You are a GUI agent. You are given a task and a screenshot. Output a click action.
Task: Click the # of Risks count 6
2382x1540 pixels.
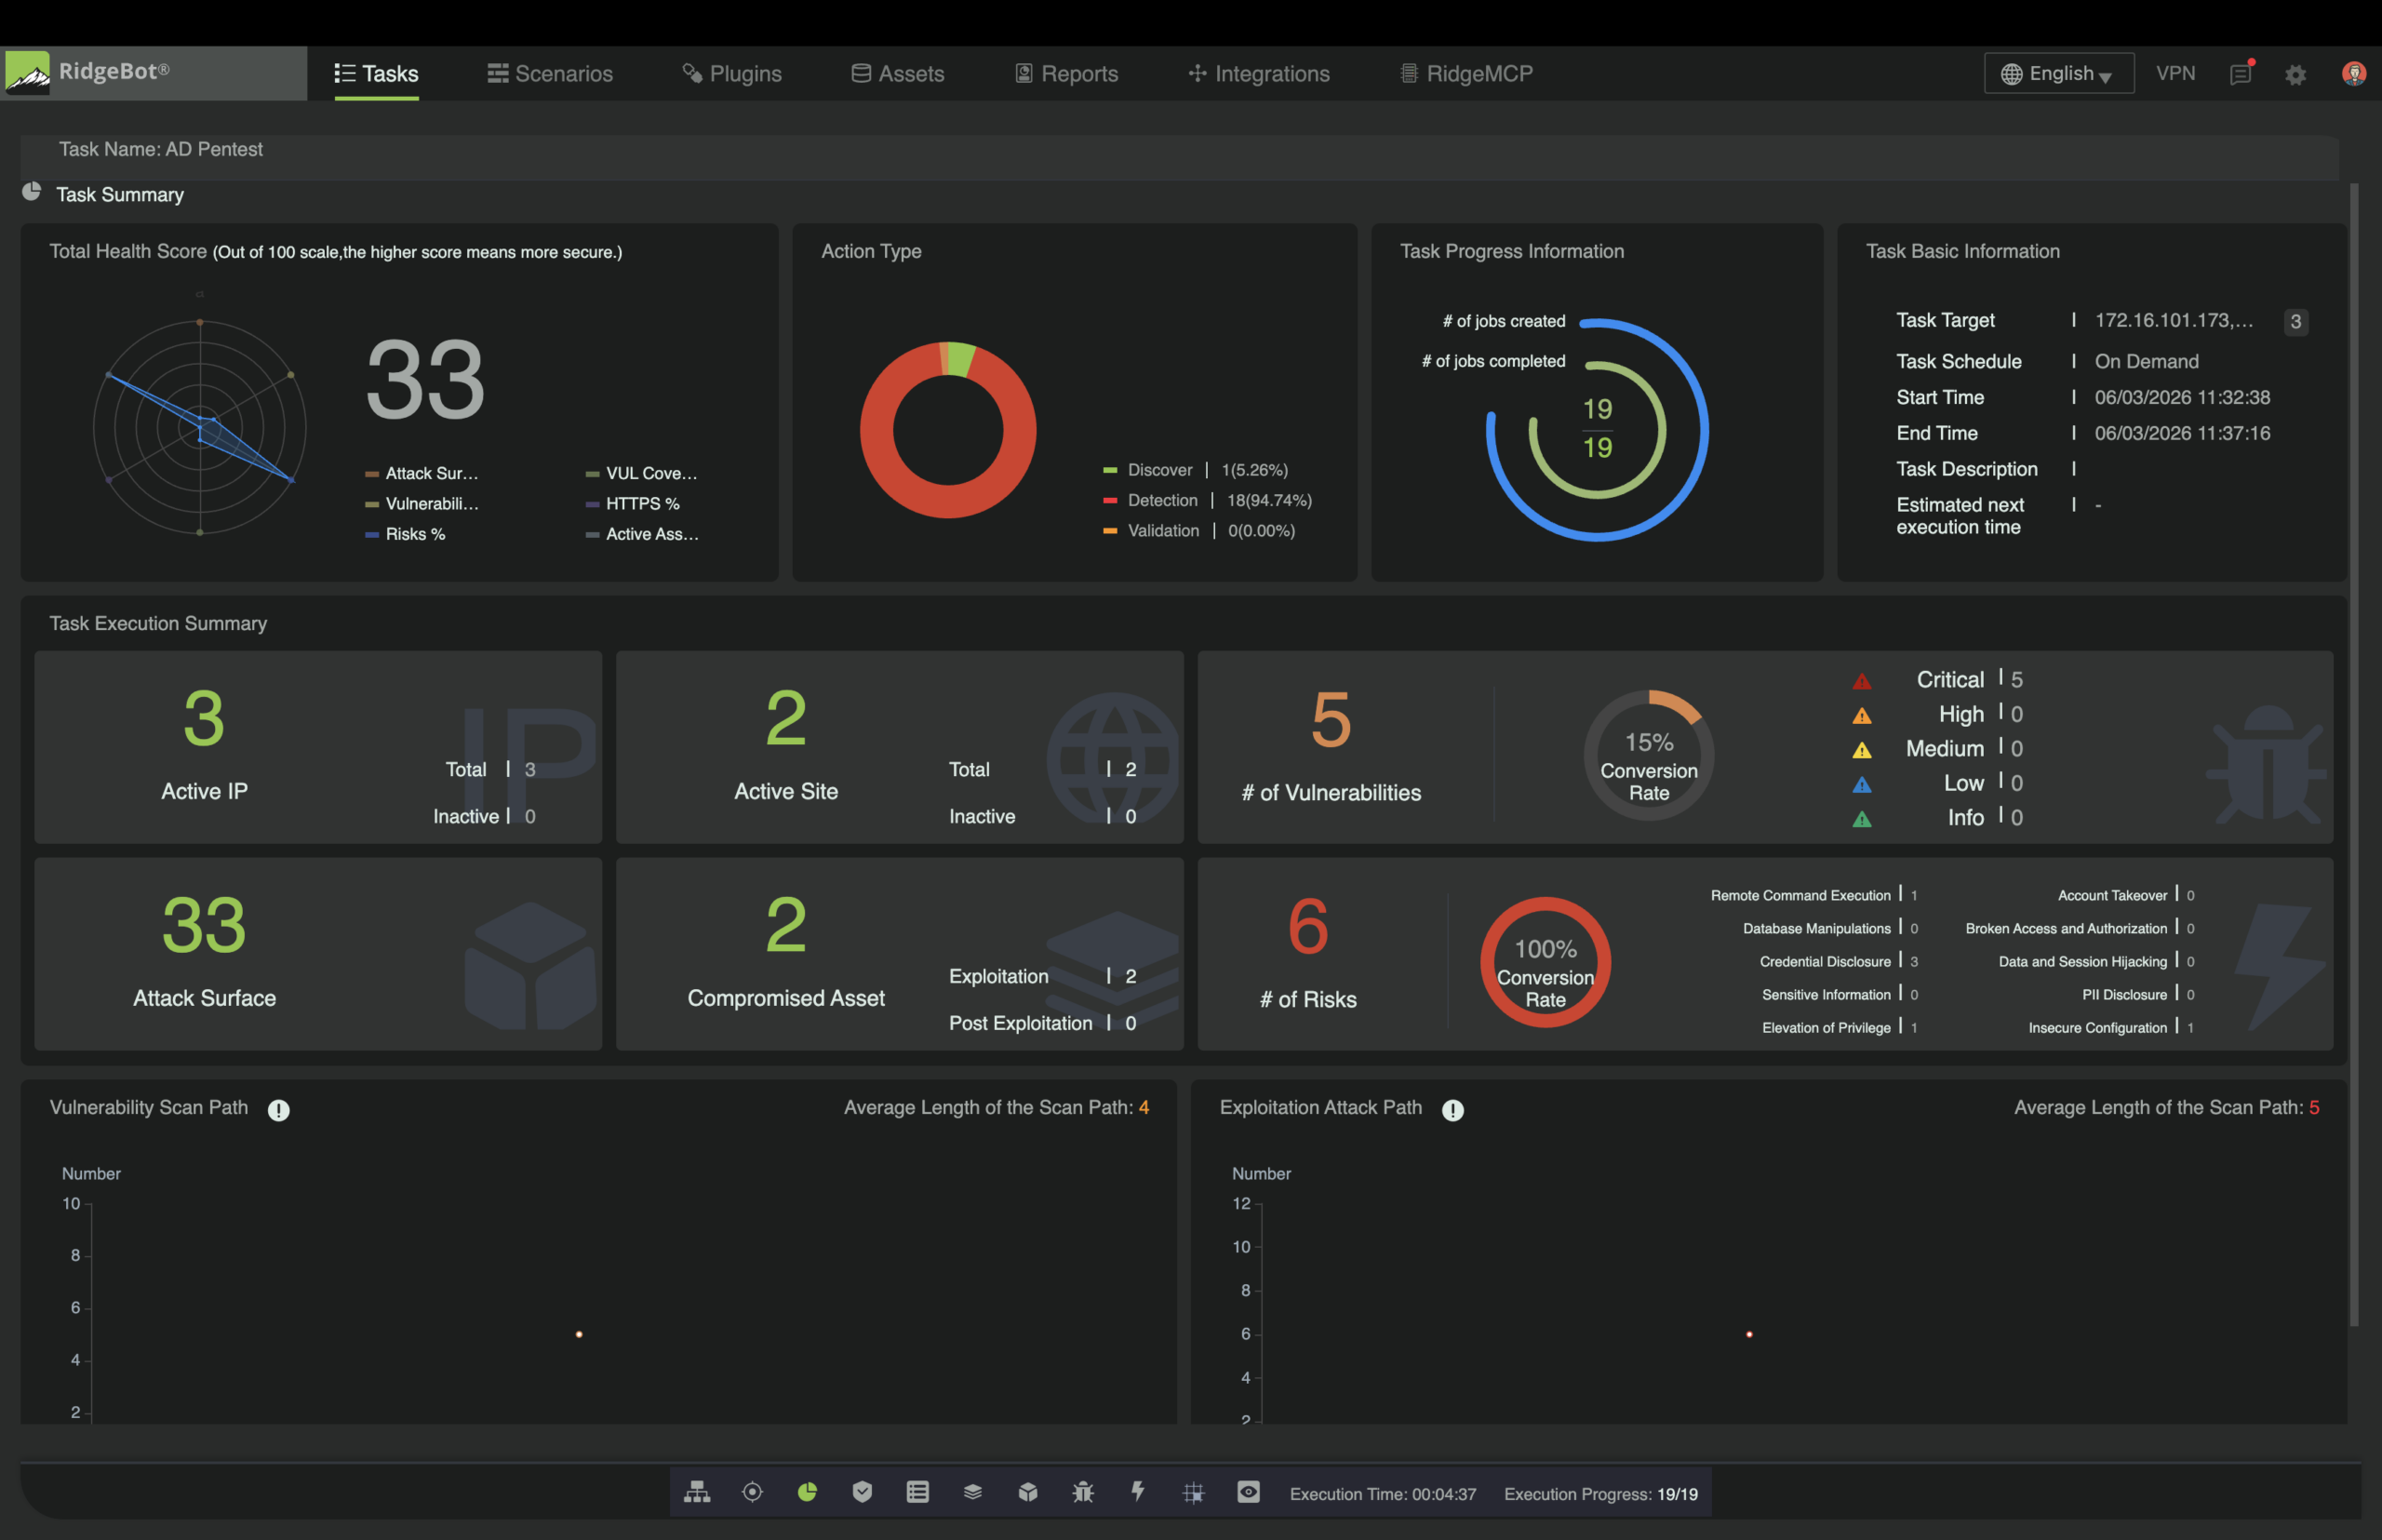[1308, 926]
